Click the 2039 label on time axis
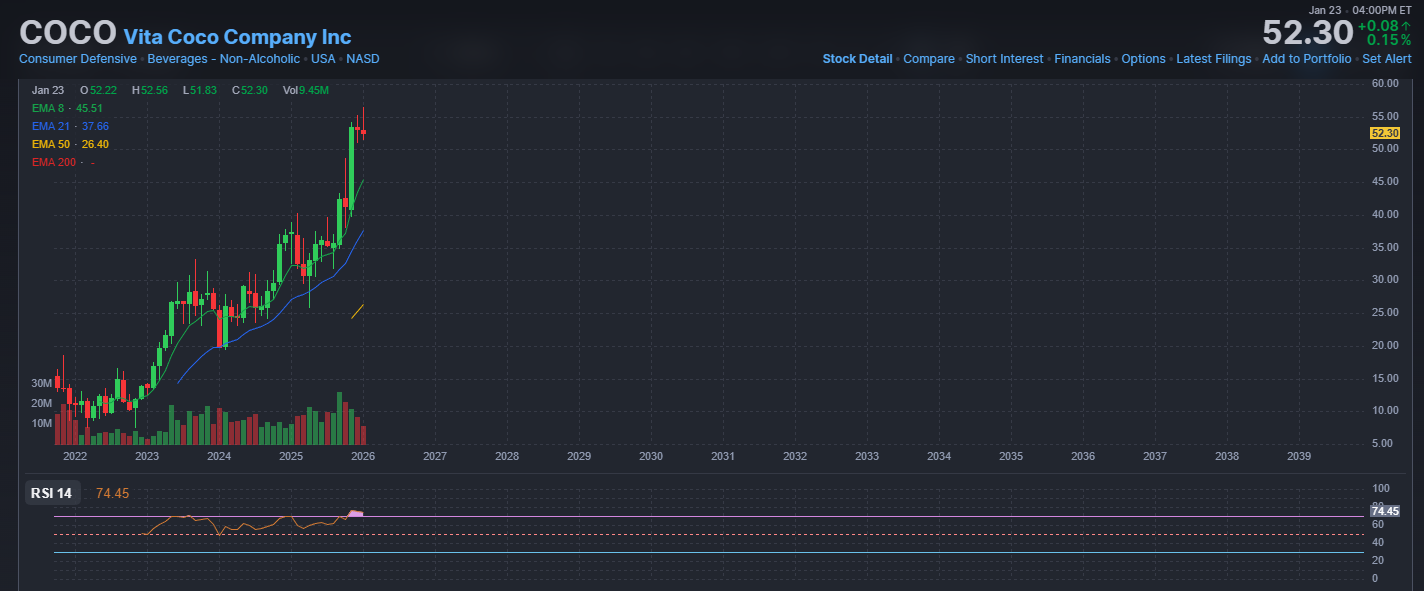The height and width of the screenshot is (591, 1424). [1299, 456]
